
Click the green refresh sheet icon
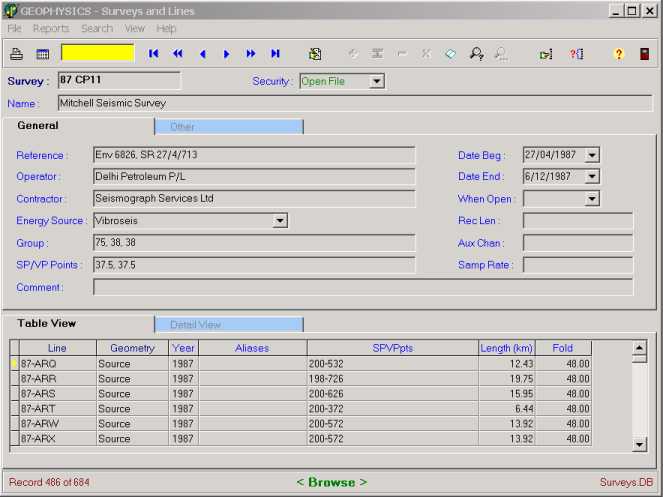pyautogui.click(x=315, y=54)
